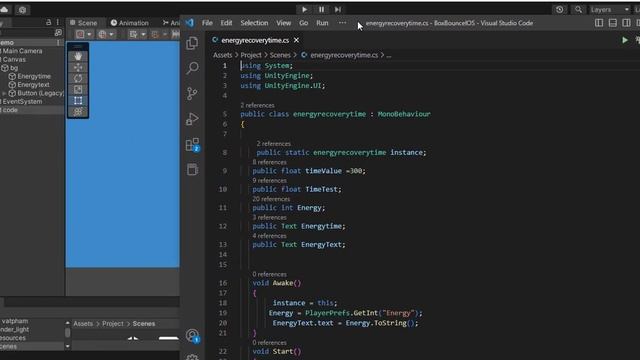
Task: Click the VS Code logo icon
Action: coord(190,23)
